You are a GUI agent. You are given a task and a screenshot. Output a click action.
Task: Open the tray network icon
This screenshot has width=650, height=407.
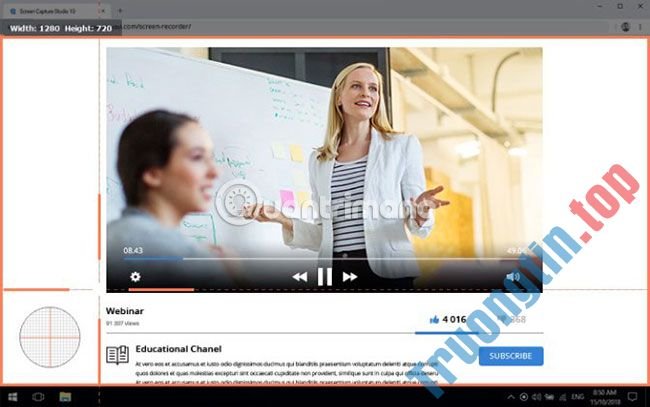pyautogui.click(x=563, y=397)
